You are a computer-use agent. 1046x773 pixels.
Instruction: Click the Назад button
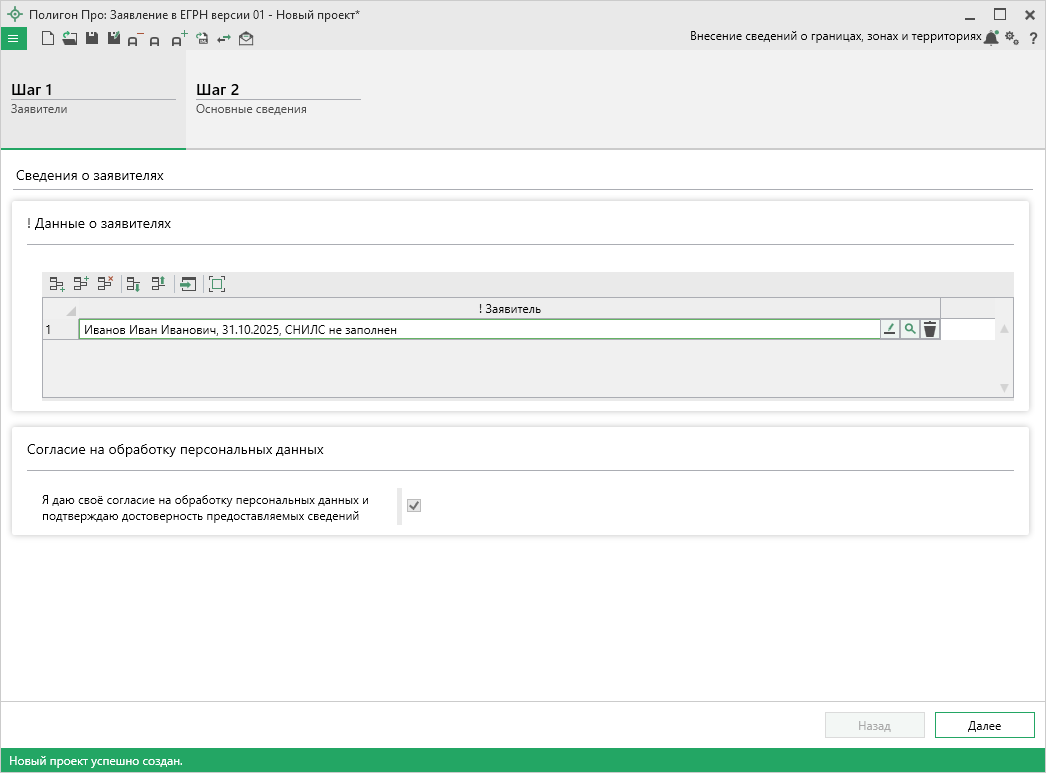click(874, 726)
